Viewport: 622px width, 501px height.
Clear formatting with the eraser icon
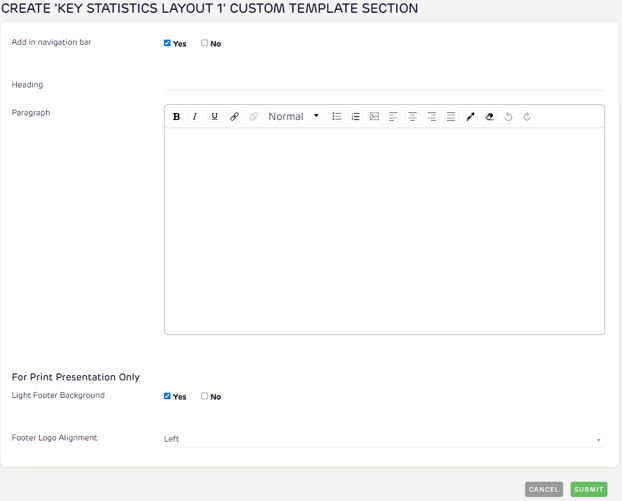(489, 117)
